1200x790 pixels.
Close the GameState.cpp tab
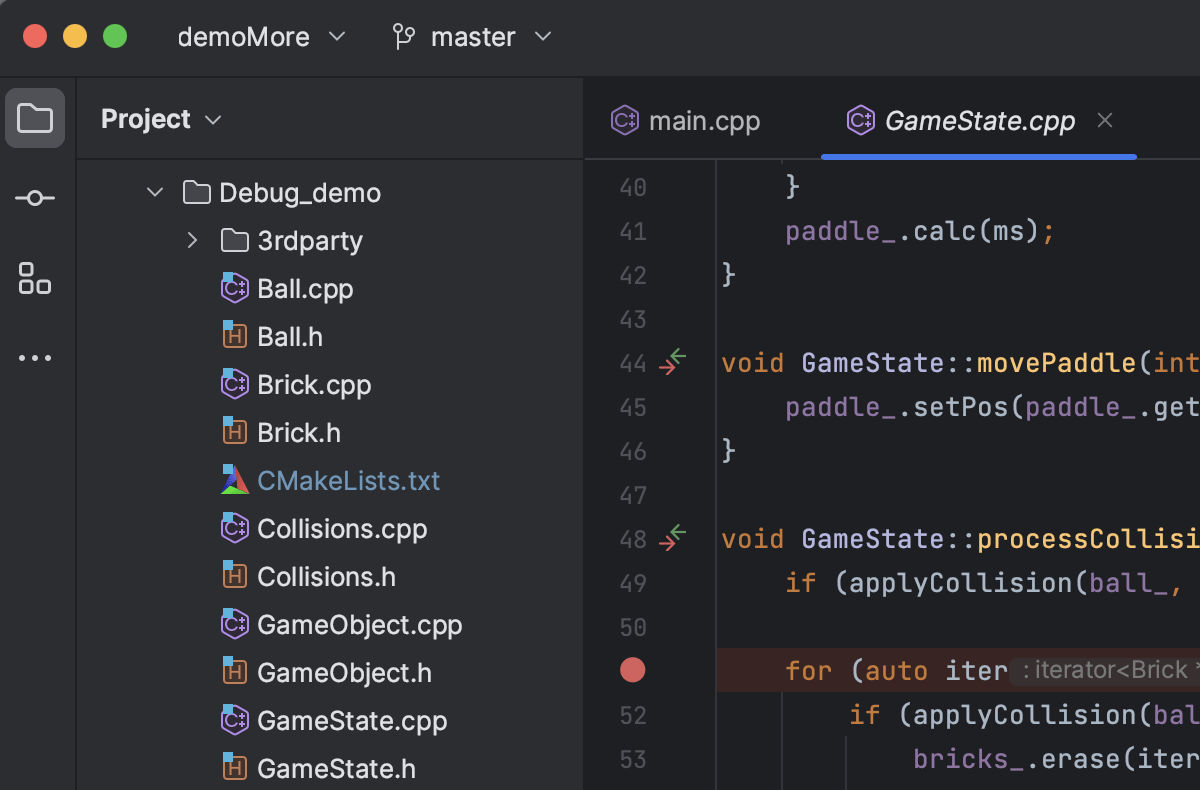click(x=1105, y=121)
